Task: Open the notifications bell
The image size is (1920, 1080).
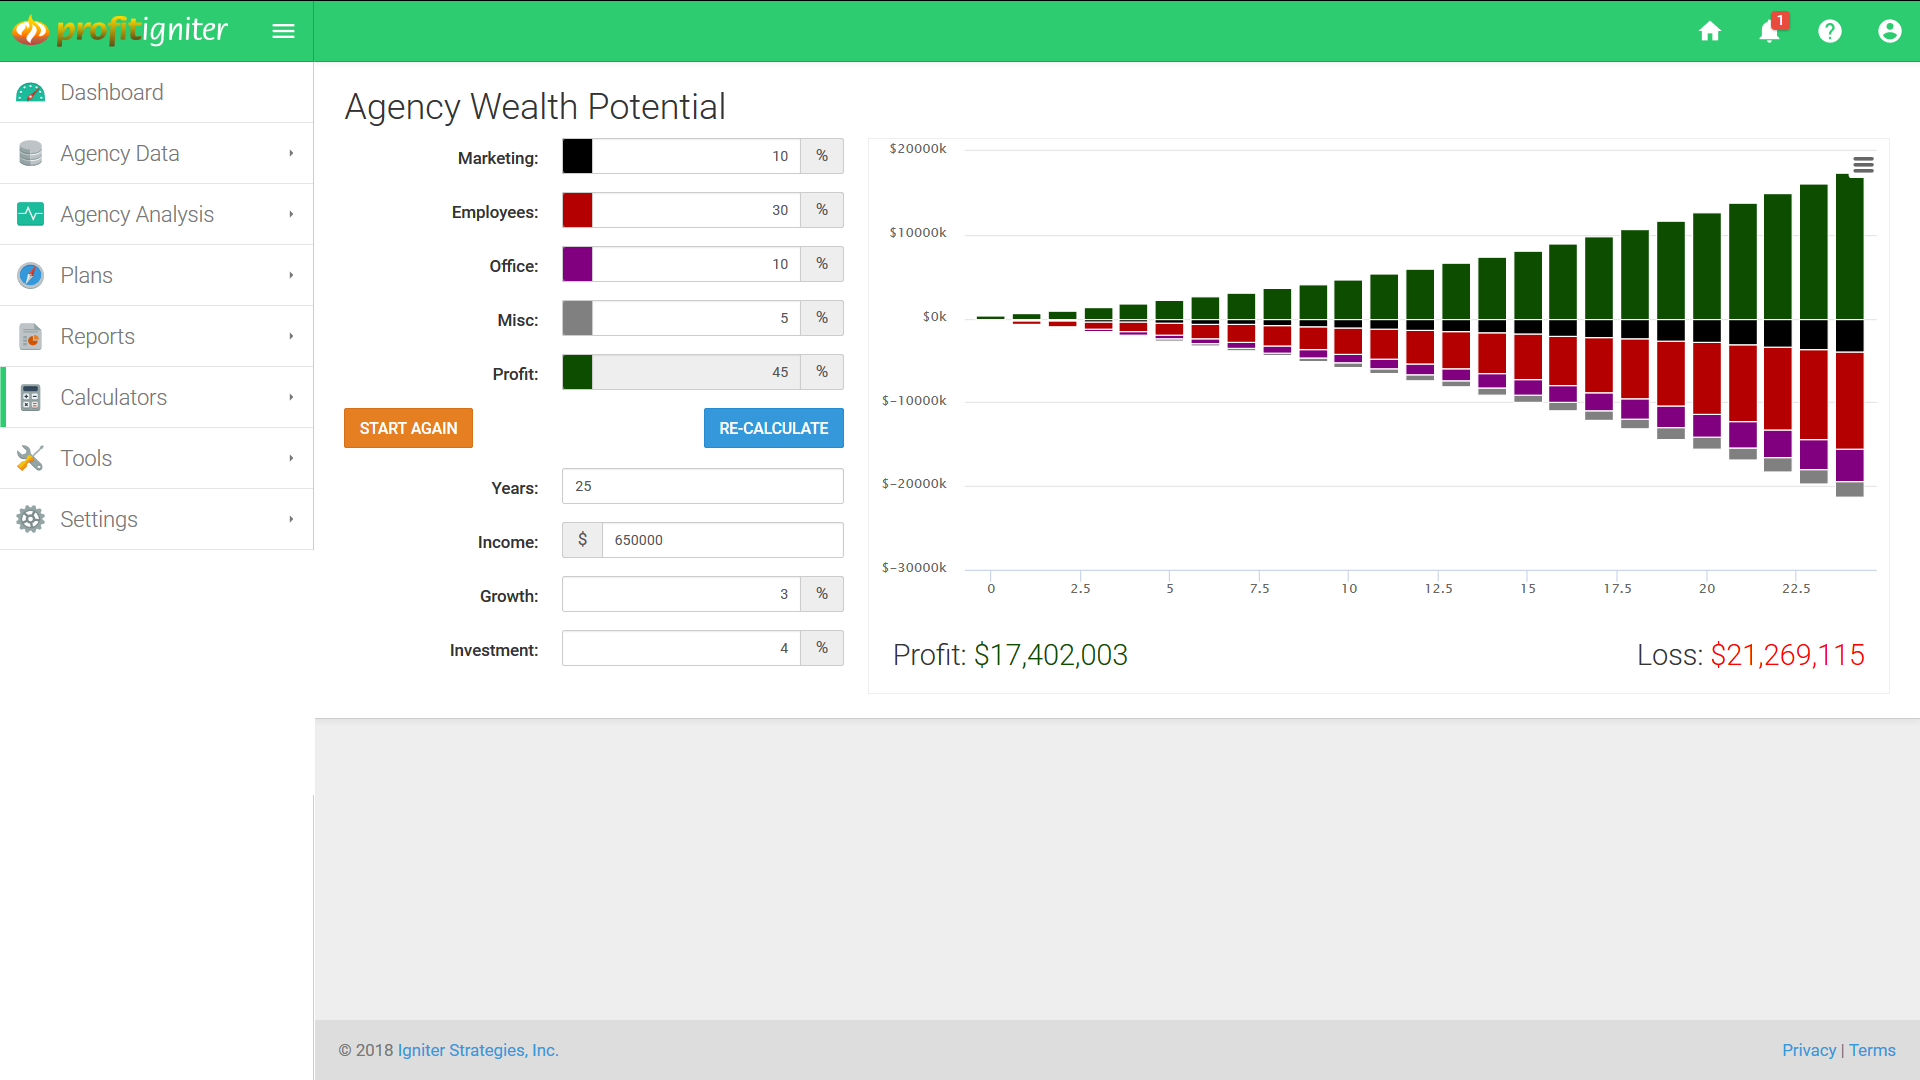Action: tap(1769, 31)
